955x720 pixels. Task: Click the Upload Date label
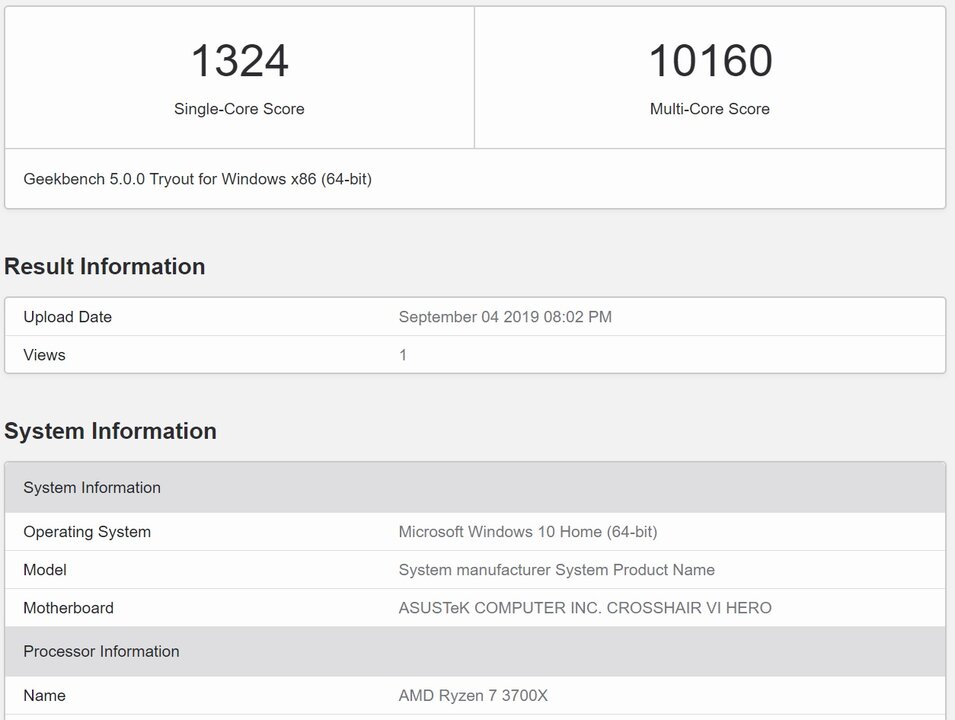pyautogui.click(x=68, y=317)
